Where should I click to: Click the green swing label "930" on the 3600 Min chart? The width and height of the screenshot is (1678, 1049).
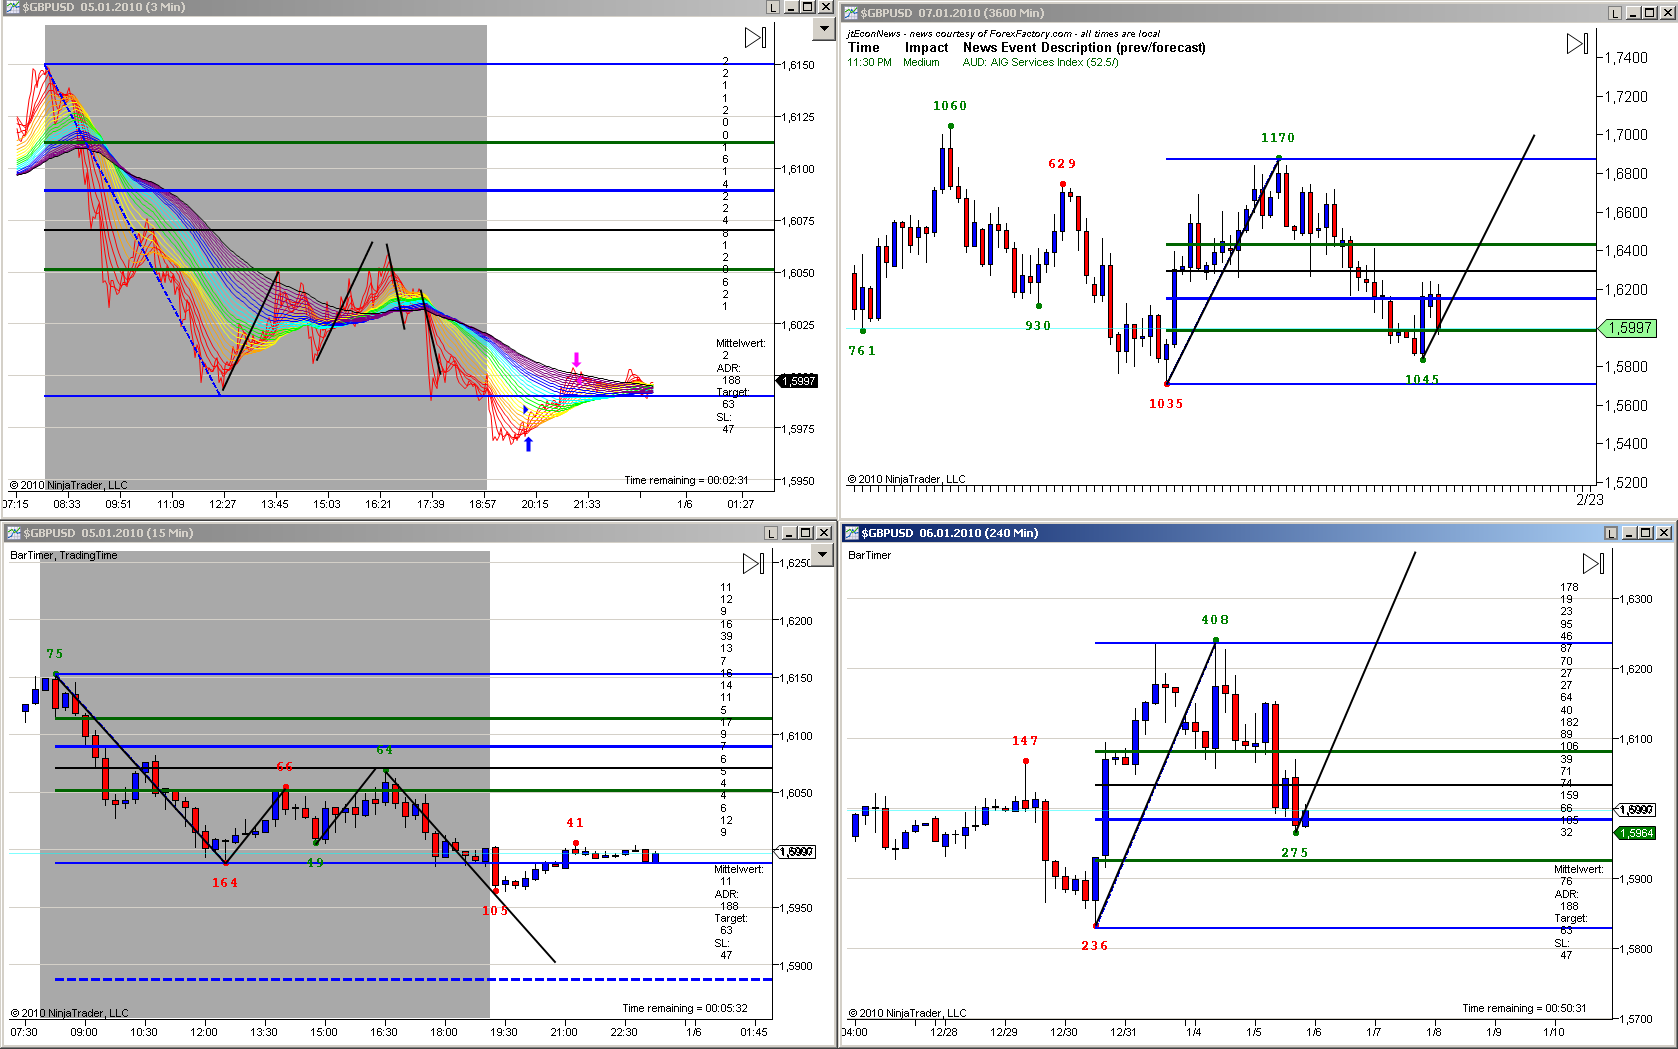click(x=1038, y=326)
